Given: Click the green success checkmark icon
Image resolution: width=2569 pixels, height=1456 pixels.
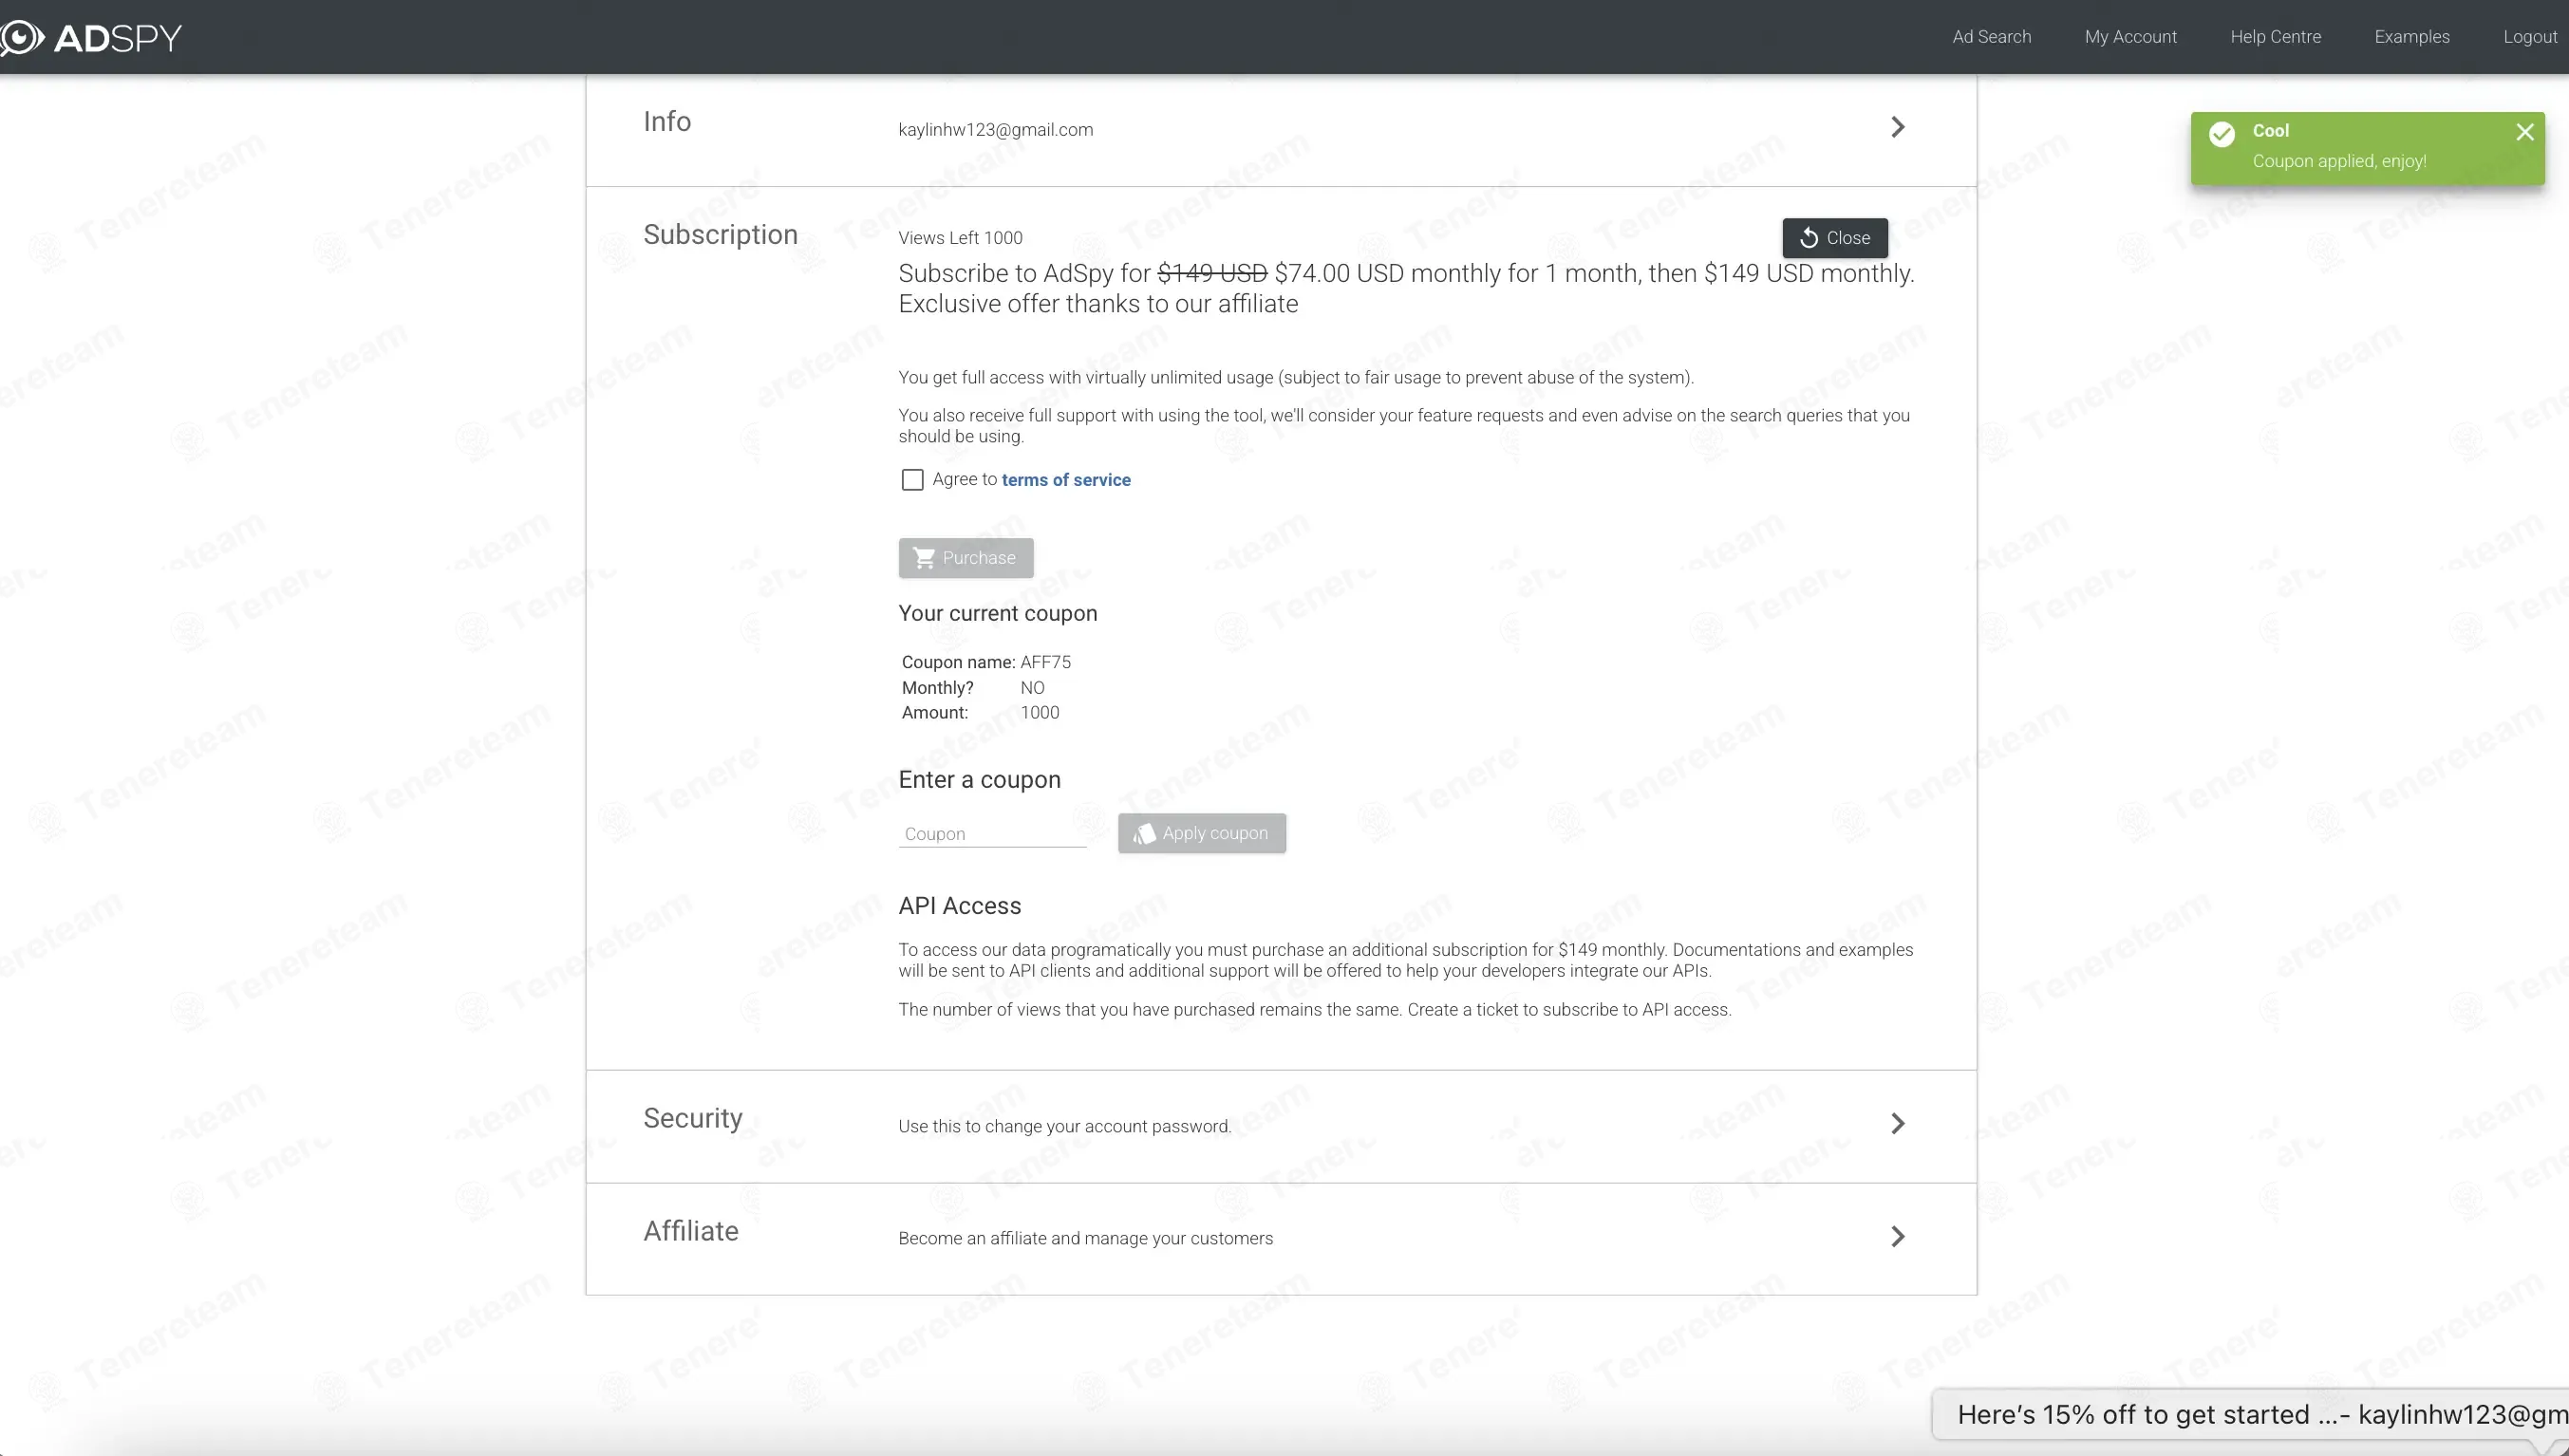Looking at the screenshot, I should point(2221,134).
